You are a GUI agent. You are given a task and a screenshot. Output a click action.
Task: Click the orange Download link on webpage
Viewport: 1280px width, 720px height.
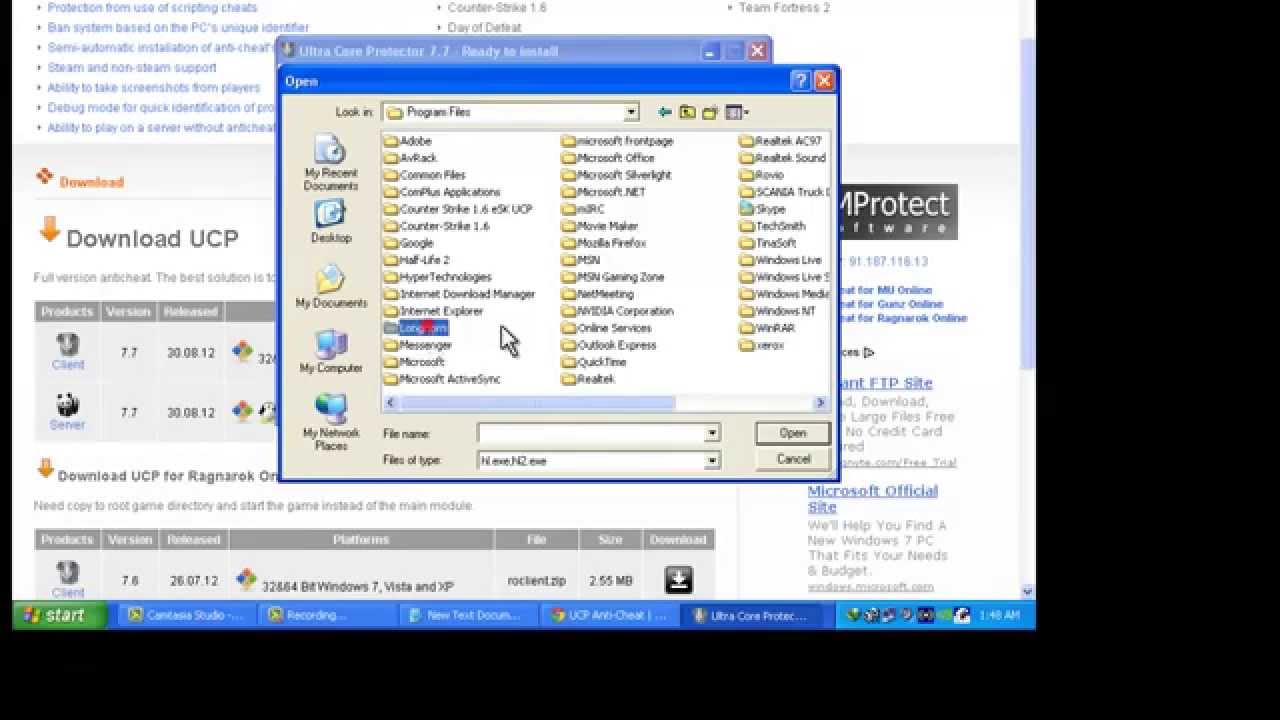click(x=91, y=182)
